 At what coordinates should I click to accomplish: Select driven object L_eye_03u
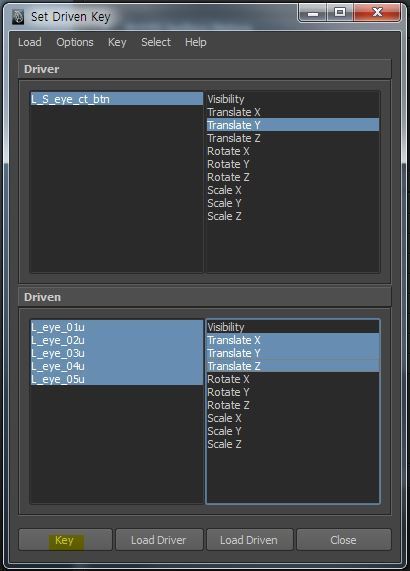coord(117,353)
